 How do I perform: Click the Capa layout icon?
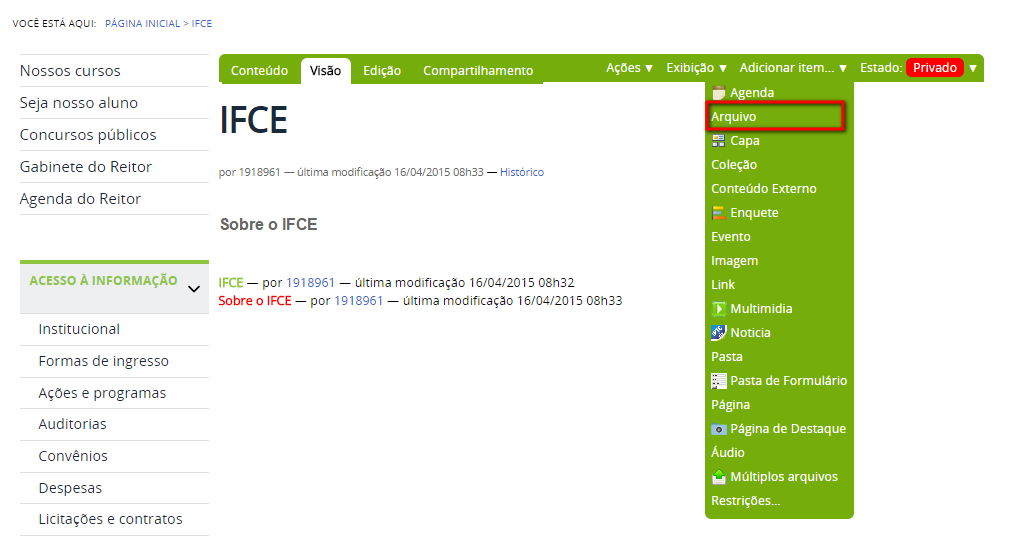coord(718,141)
